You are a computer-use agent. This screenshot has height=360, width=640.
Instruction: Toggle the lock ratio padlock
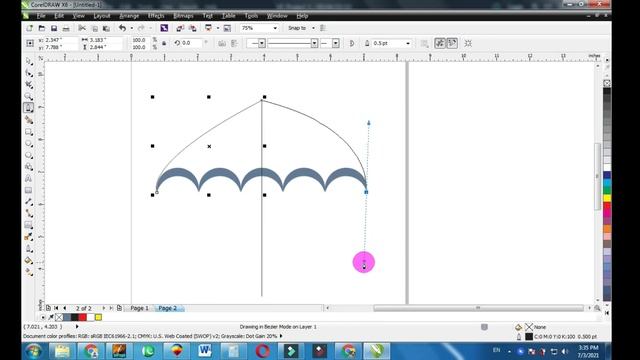tap(164, 43)
